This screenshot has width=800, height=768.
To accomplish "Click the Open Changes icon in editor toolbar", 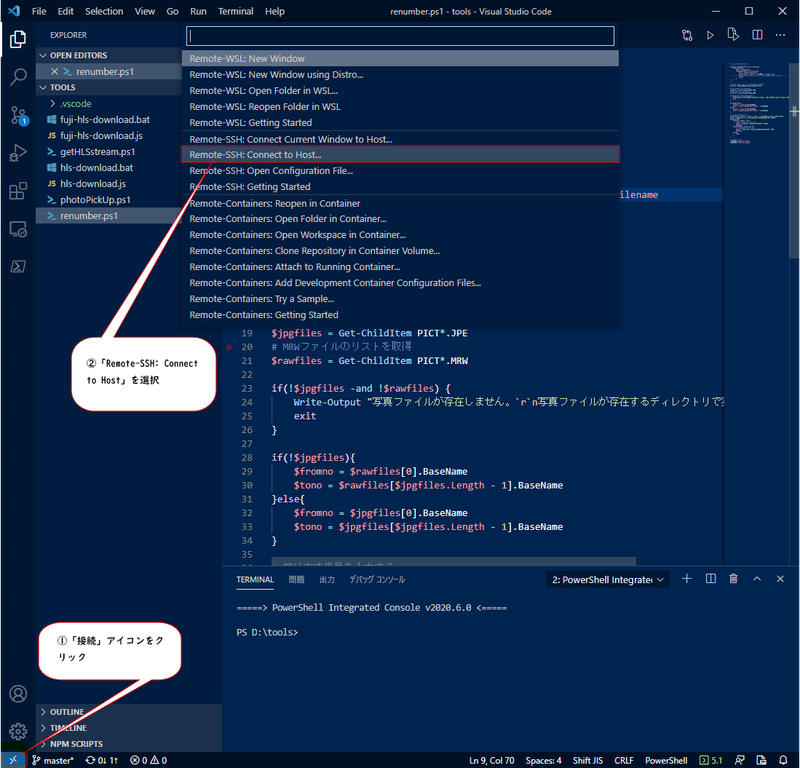I will (687, 35).
